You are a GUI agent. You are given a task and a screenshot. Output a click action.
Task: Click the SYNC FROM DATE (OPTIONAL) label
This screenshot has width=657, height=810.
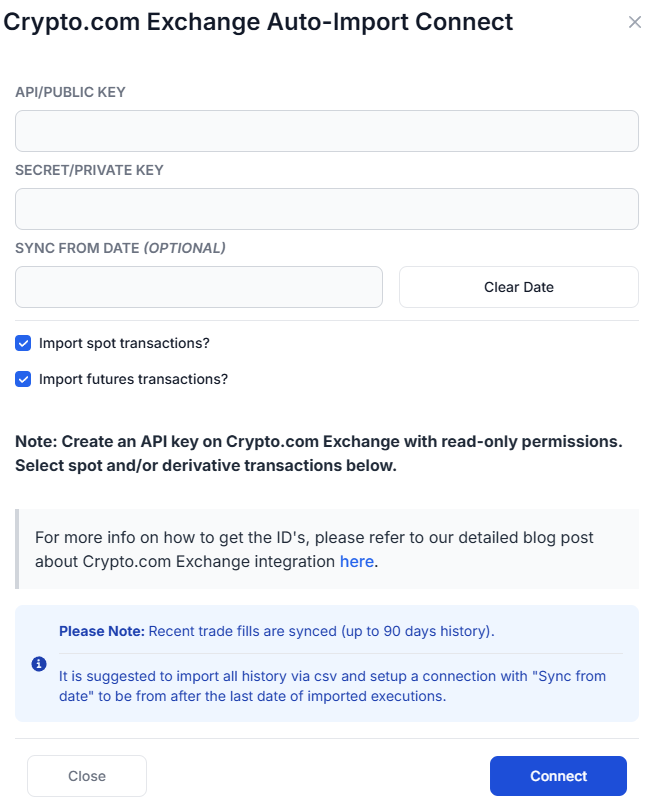click(120, 248)
